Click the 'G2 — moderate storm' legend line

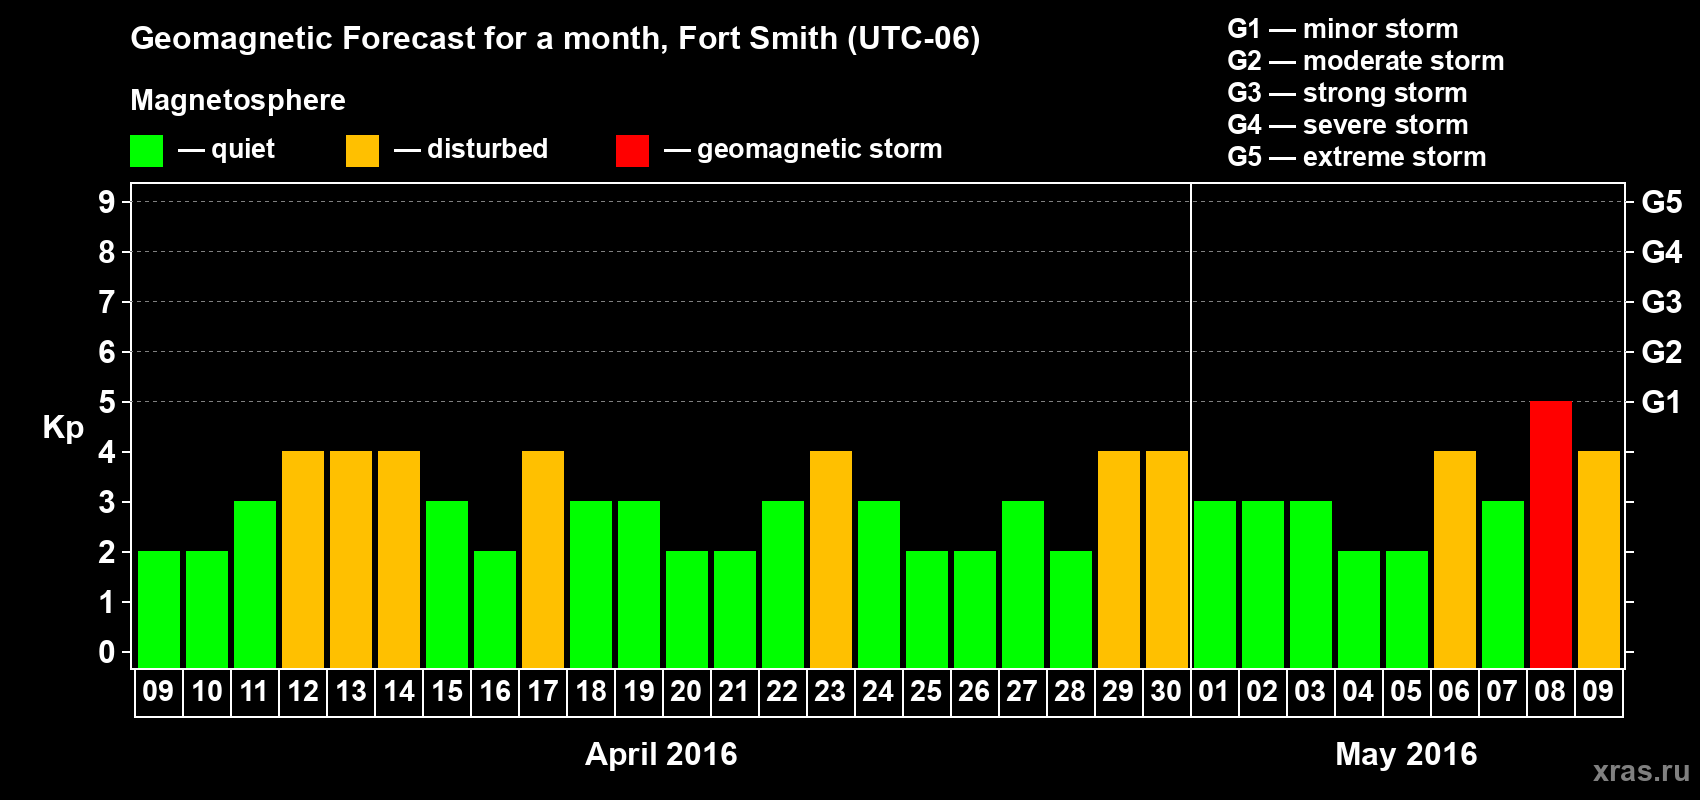1366,61
